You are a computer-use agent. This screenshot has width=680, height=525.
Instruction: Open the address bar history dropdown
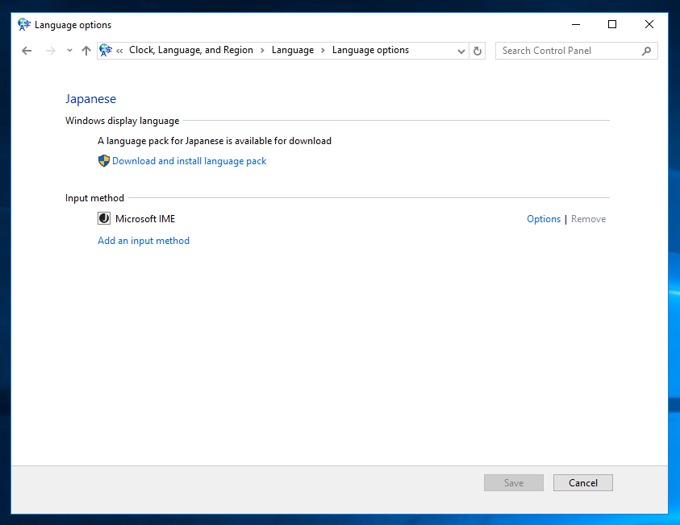(461, 51)
